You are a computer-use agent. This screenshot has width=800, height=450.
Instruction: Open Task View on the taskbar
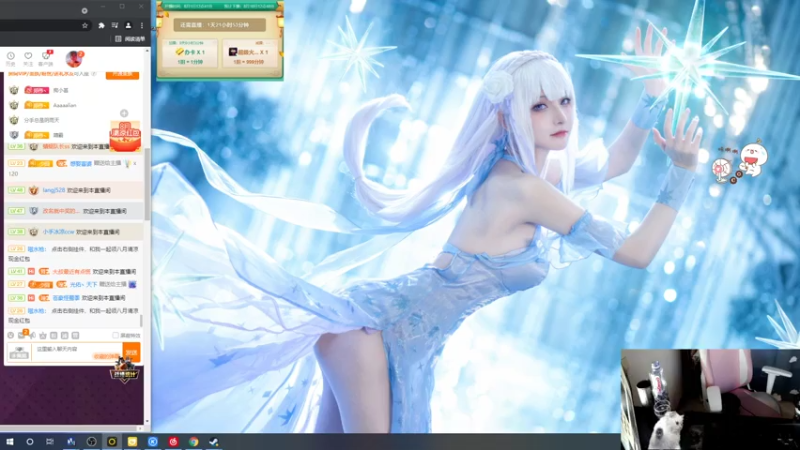click(49, 442)
